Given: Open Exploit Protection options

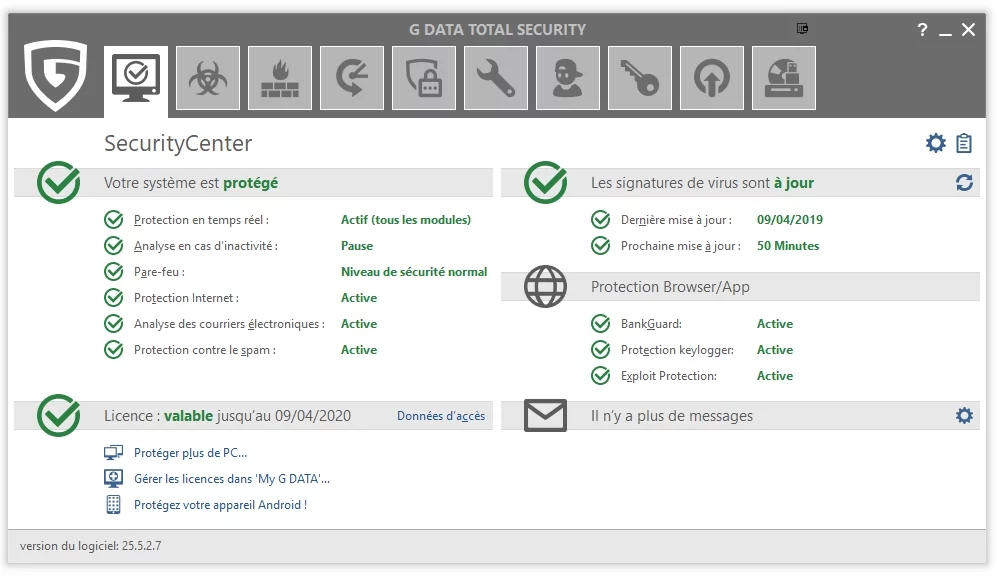Looking at the screenshot, I should click(669, 376).
